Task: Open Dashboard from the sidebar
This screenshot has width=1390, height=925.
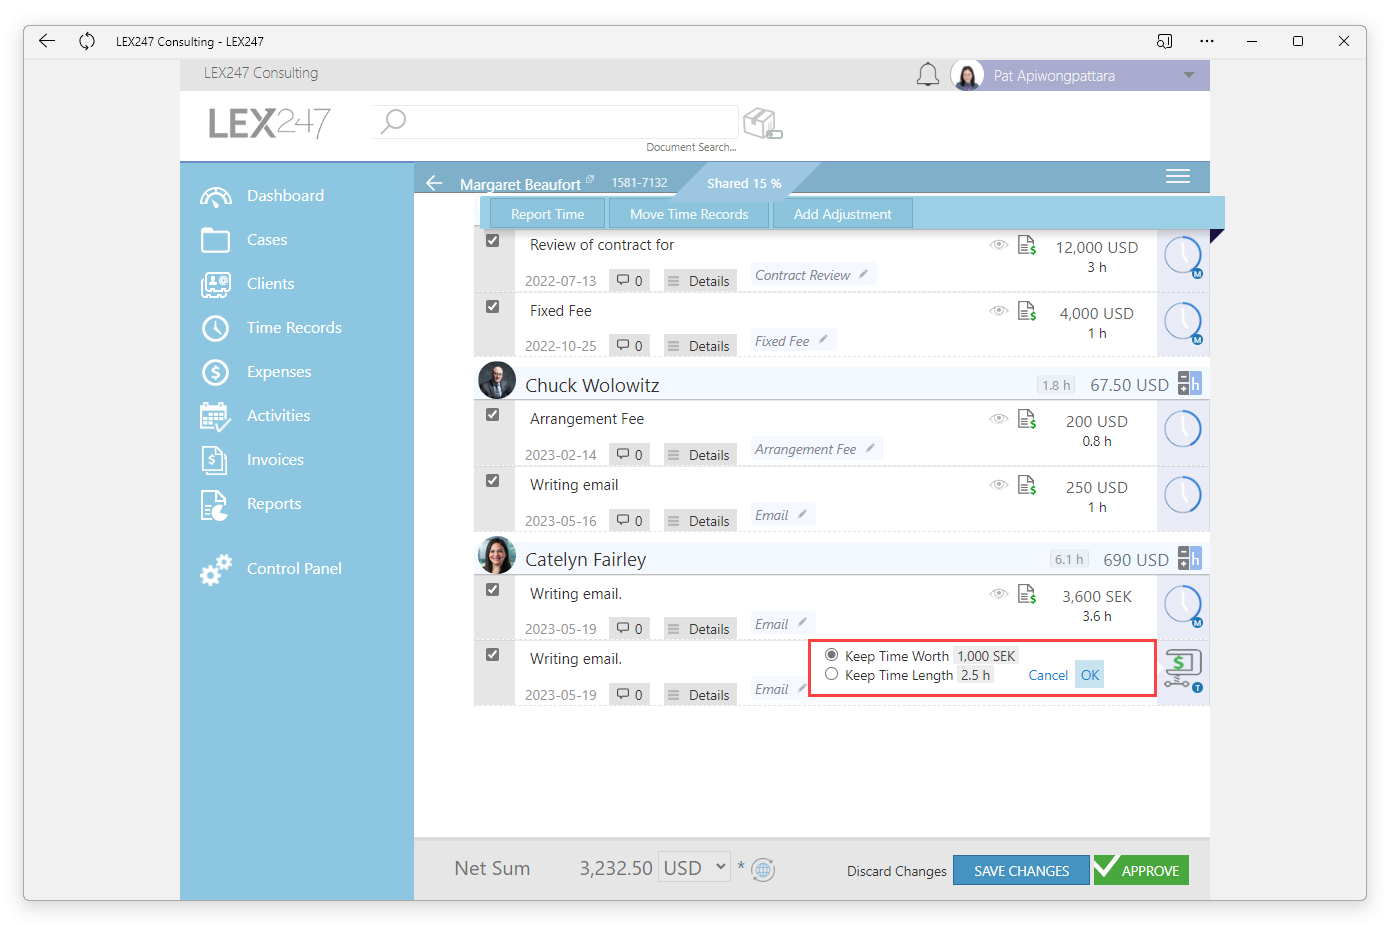Action: pos(285,196)
